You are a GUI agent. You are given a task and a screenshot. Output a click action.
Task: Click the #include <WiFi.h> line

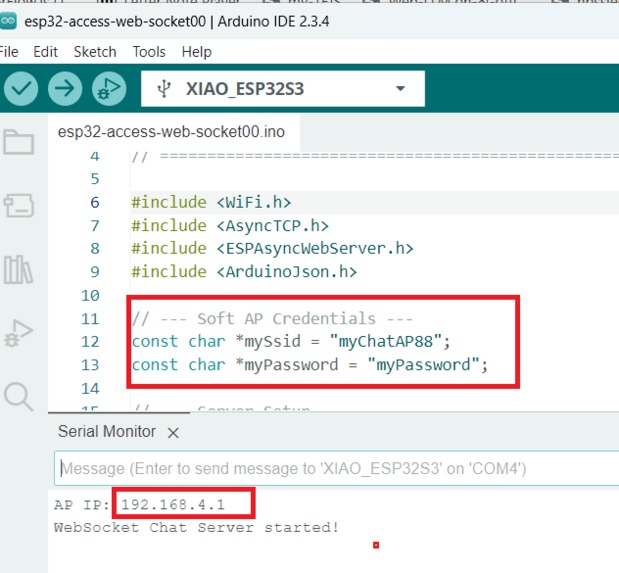point(211,203)
